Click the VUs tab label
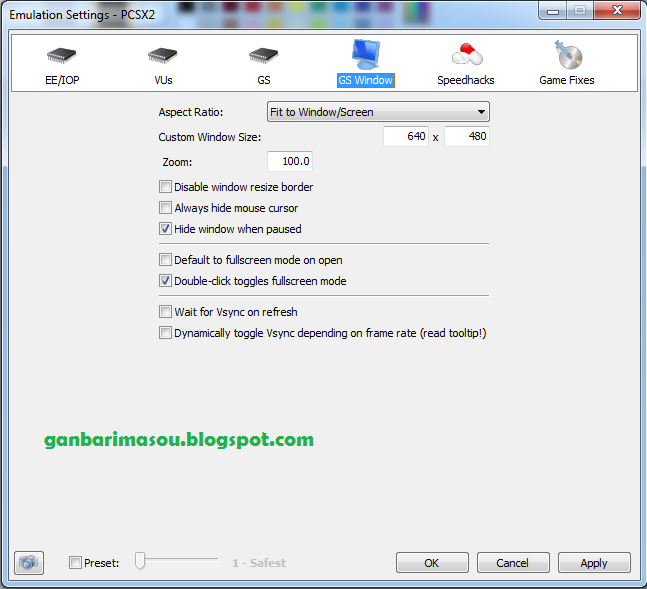 pyautogui.click(x=163, y=80)
